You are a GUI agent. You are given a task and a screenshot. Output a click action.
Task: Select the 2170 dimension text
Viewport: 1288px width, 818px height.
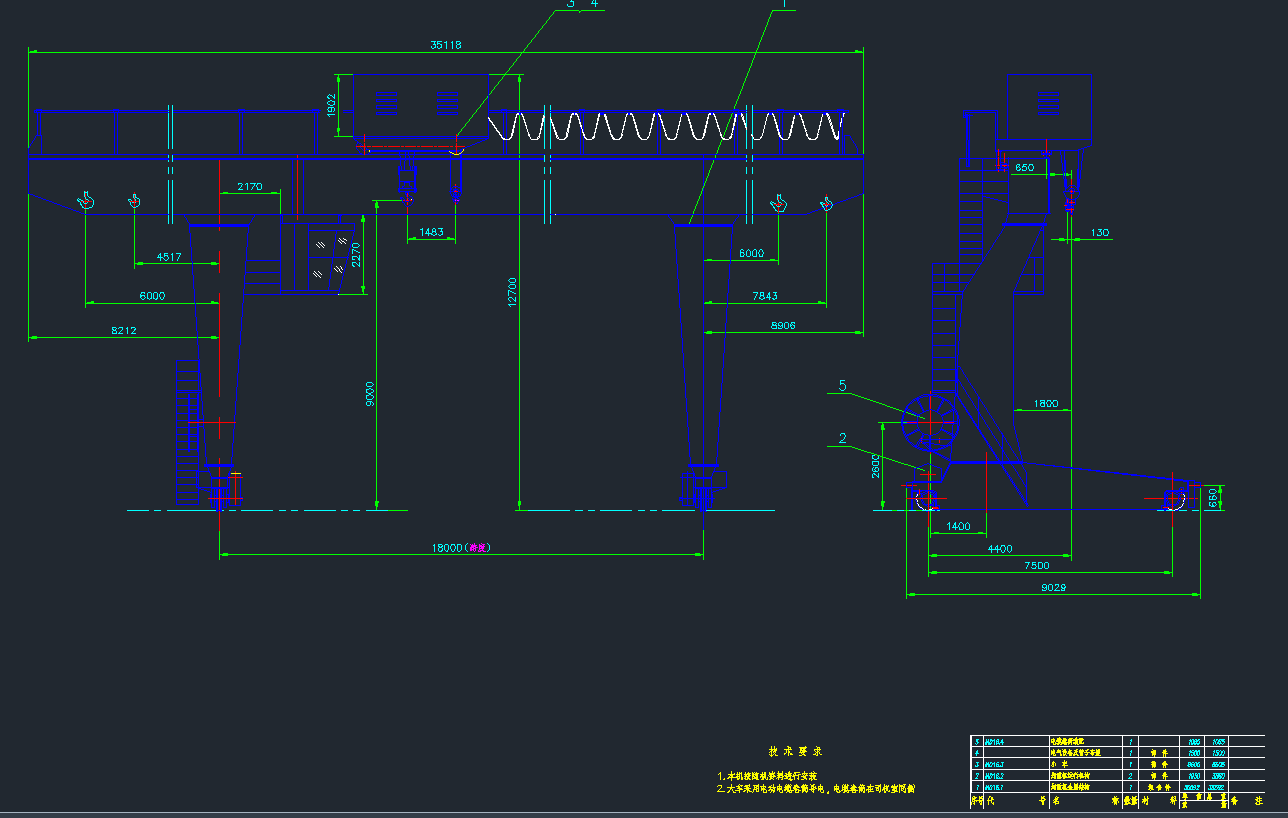pyautogui.click(x=249, y=186)
